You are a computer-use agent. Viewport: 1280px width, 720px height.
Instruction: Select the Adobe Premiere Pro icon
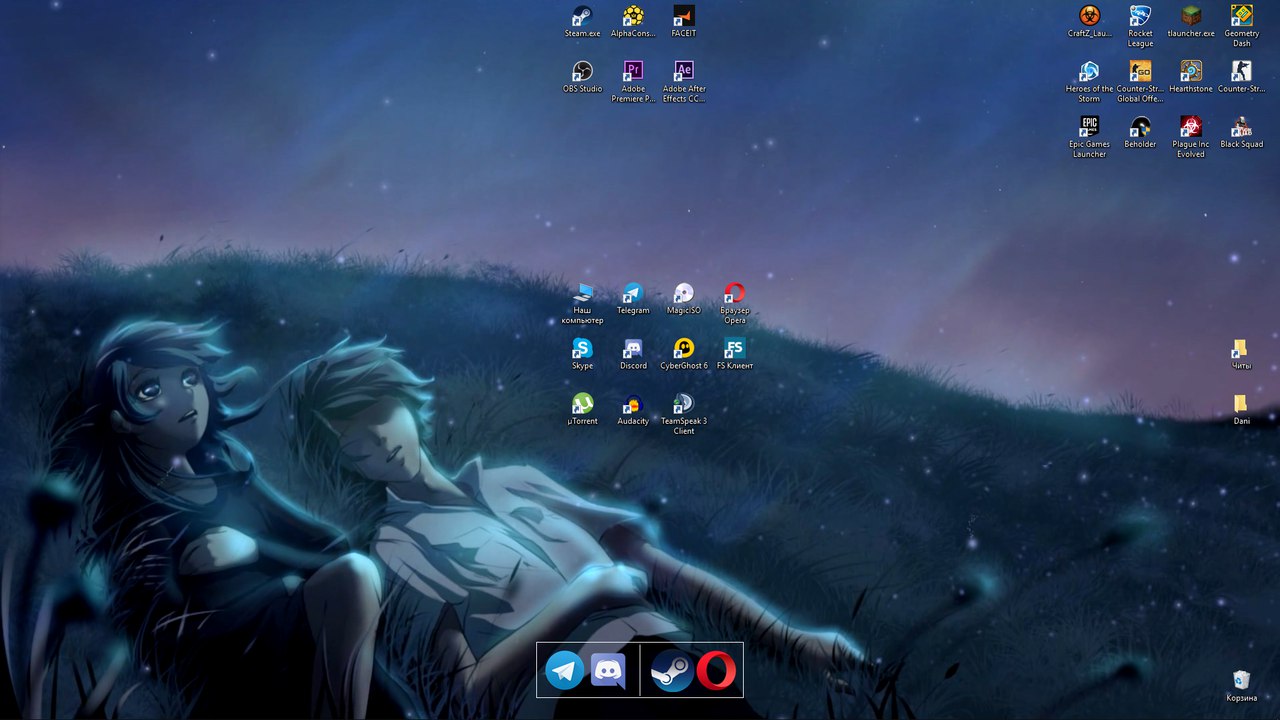point(633,82)
